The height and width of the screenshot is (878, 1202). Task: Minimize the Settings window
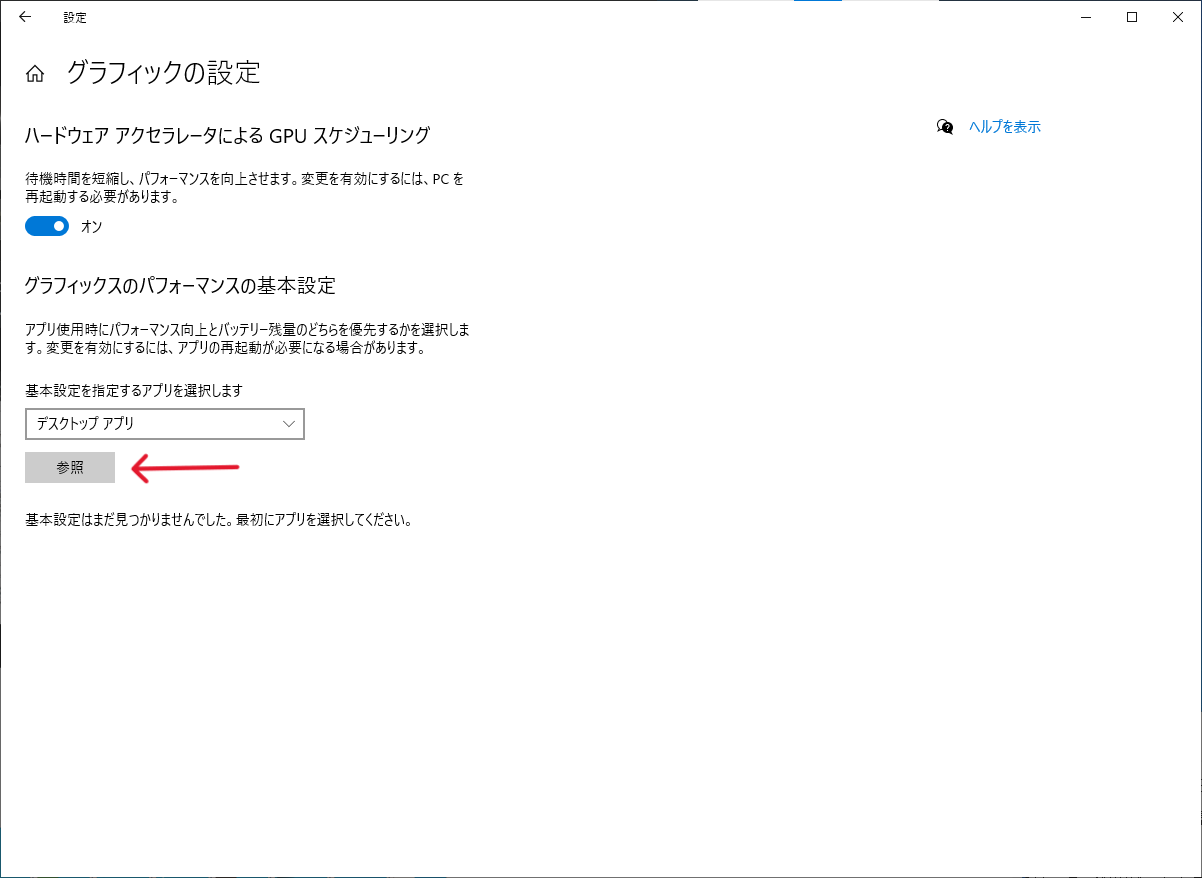1086,17
